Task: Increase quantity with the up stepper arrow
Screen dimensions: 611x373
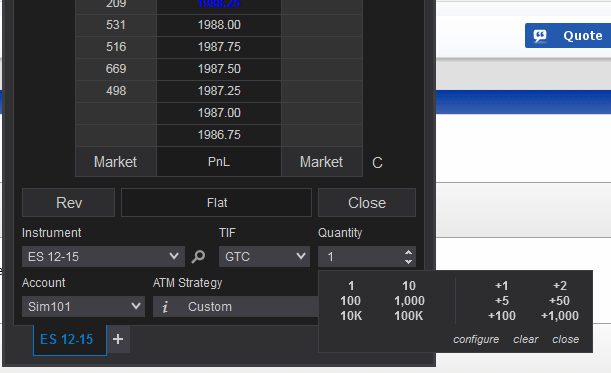Action: 408,252
